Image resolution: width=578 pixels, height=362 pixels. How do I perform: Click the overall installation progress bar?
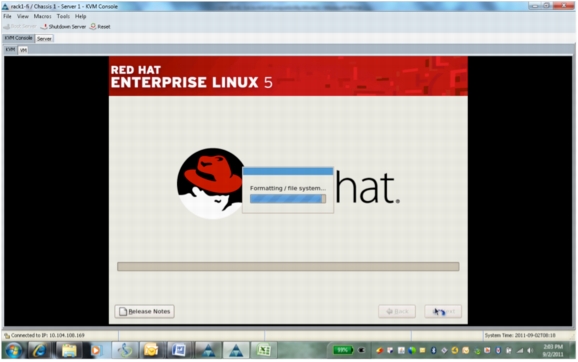coord(288,267)
